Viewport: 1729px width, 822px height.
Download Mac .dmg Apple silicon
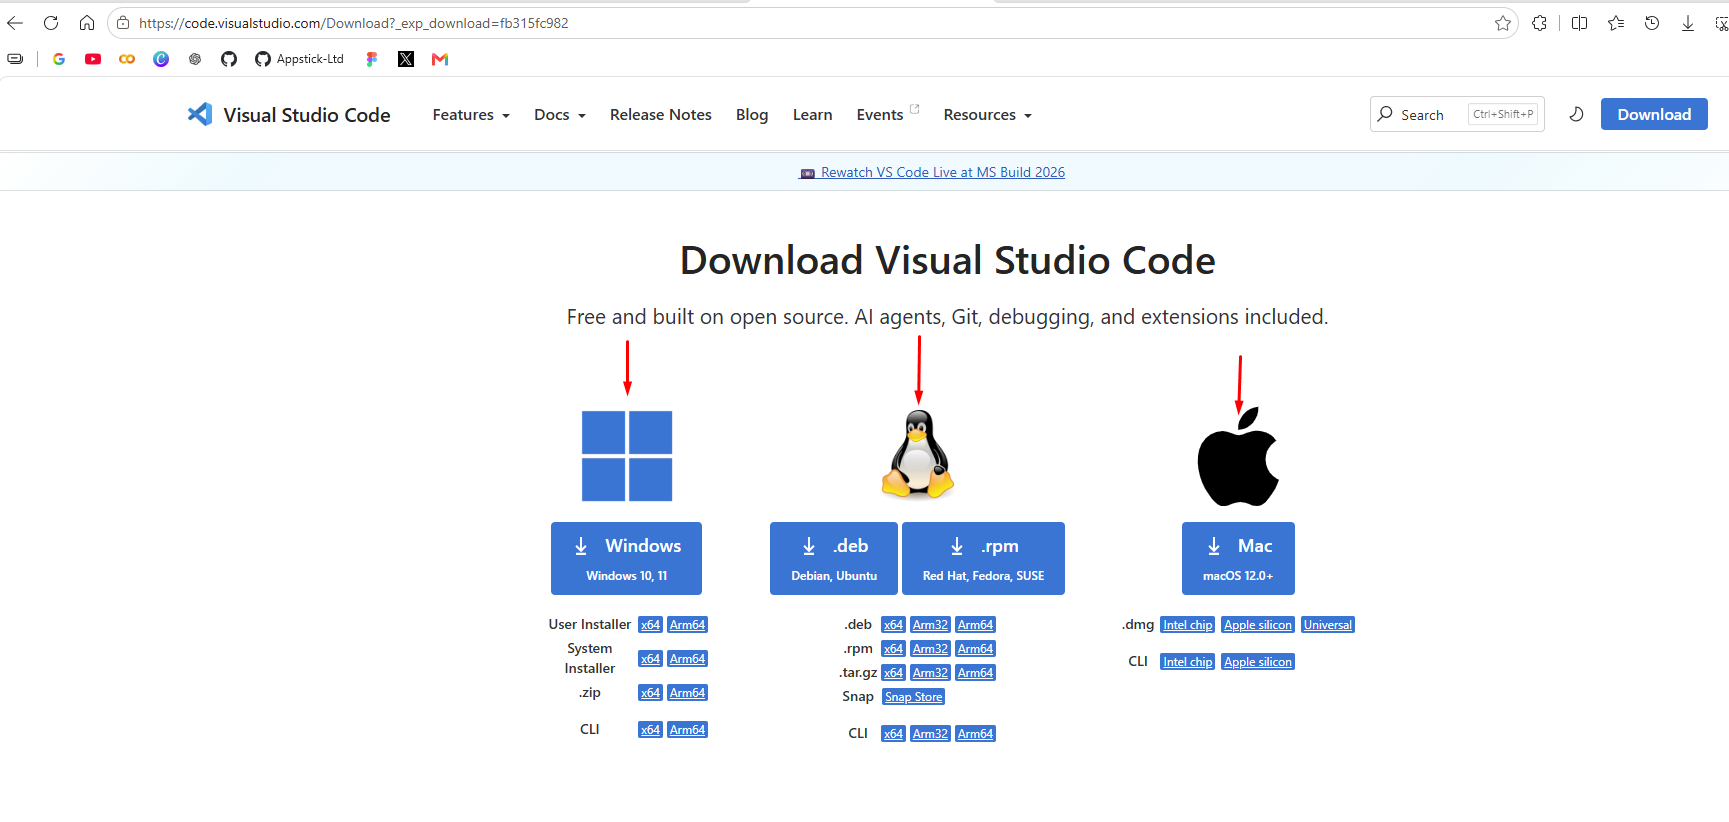click(1258, 625)
